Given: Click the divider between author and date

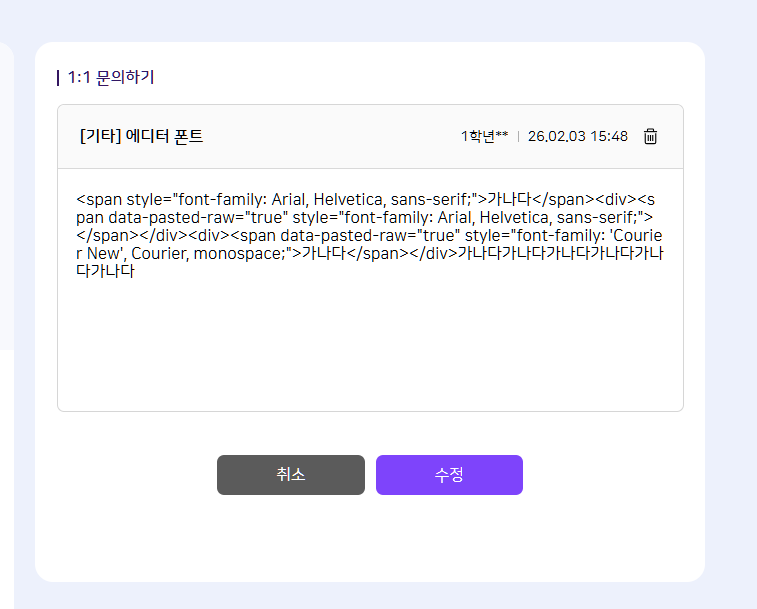Looking at the screenshot, I should [x=518, y=137].
